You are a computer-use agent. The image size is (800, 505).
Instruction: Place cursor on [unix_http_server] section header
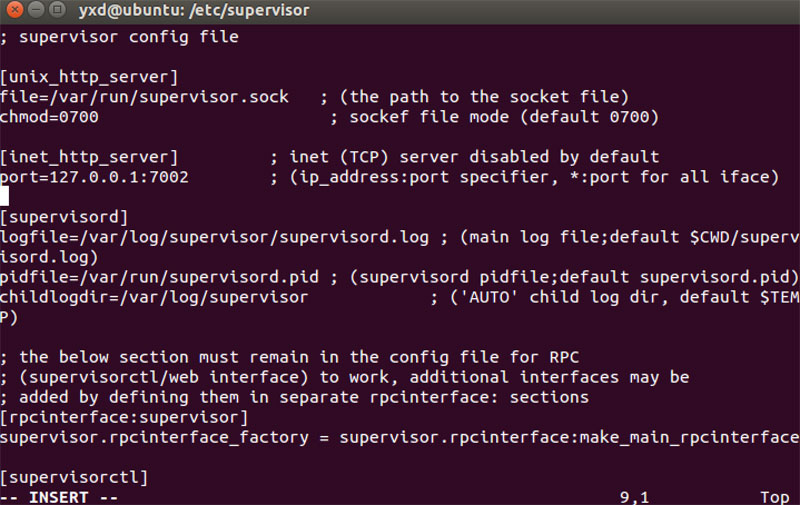[89, 77]
